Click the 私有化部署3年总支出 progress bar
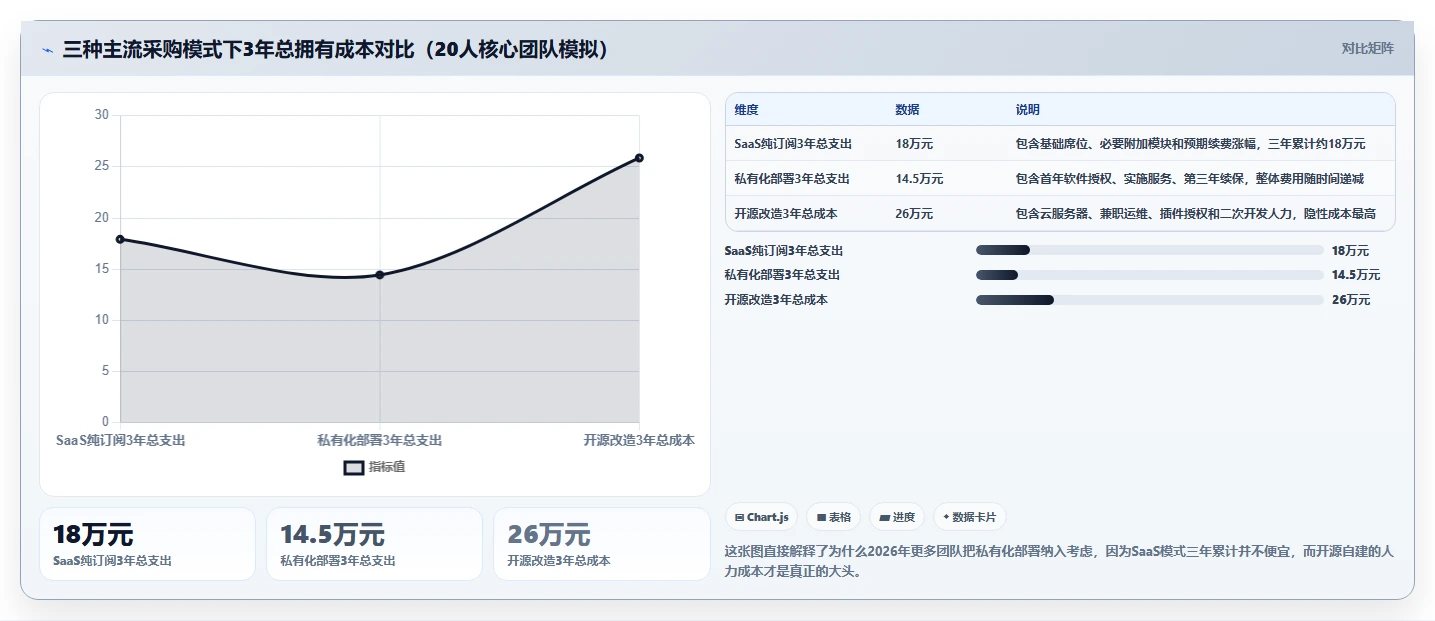This screenshot has width=1435, height=621. [1149, 275]
